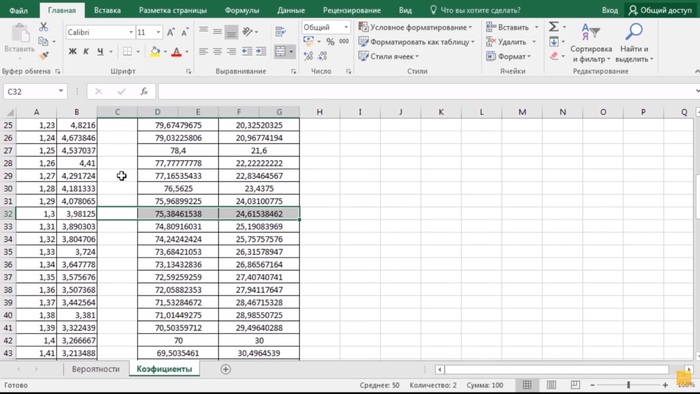Screen dimensions: 700x394
Task: Click Общий доступ share button
Action: pos(660,10)
